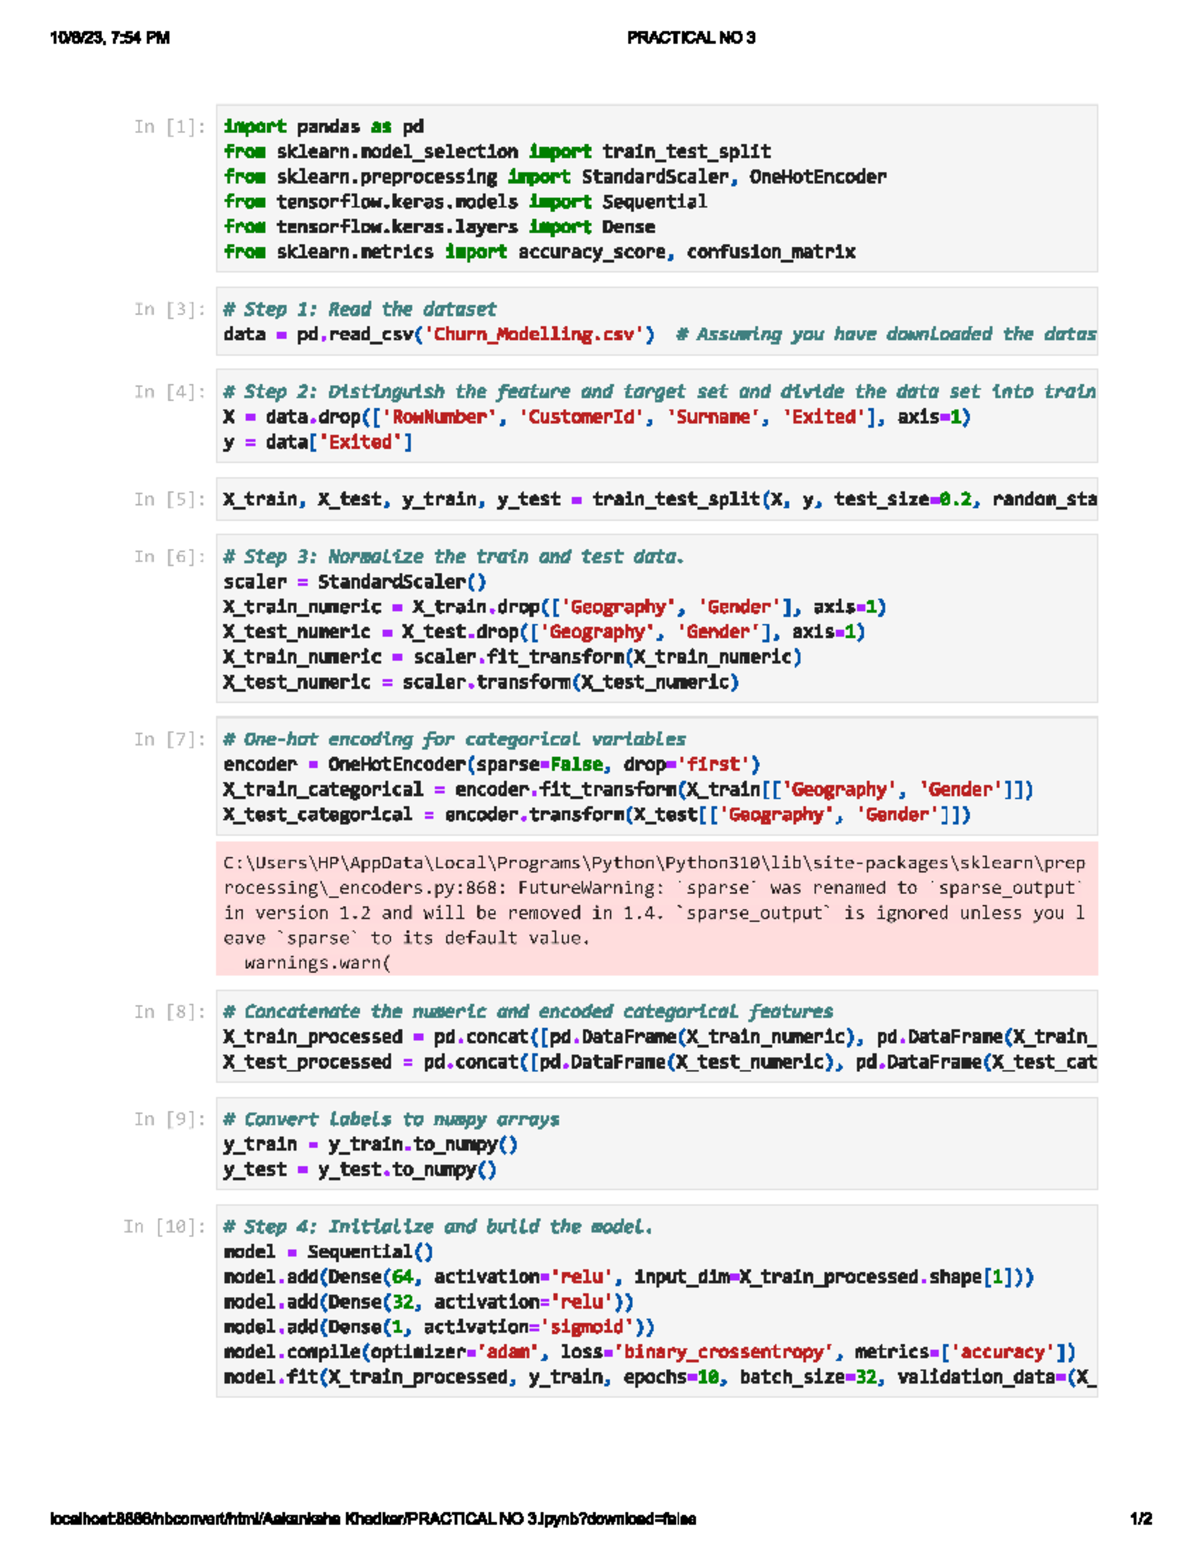The height and width of the screenshot is (1553, 1200).
Task: Click the 'X_test_processed = pd.concat' line
Action: [x=660, y=1062]
